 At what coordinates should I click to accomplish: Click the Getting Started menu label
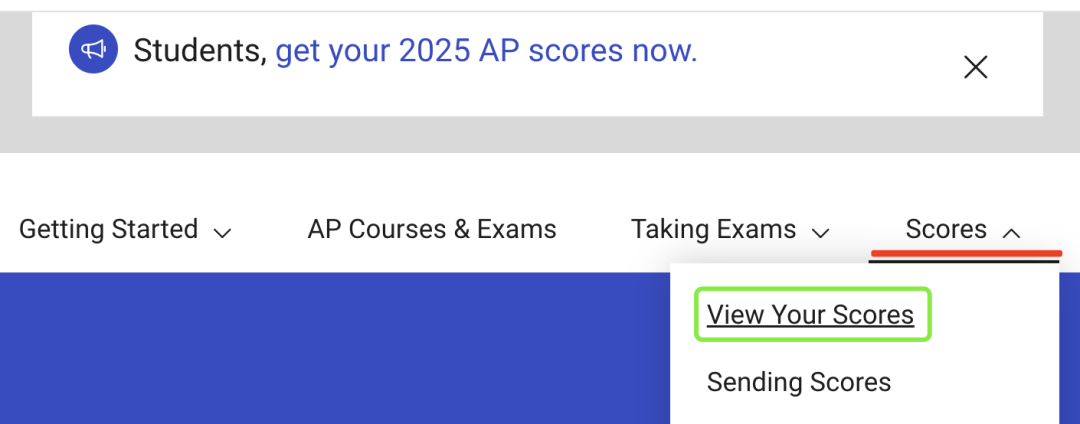pyautogui.click(x=108, y=229)
